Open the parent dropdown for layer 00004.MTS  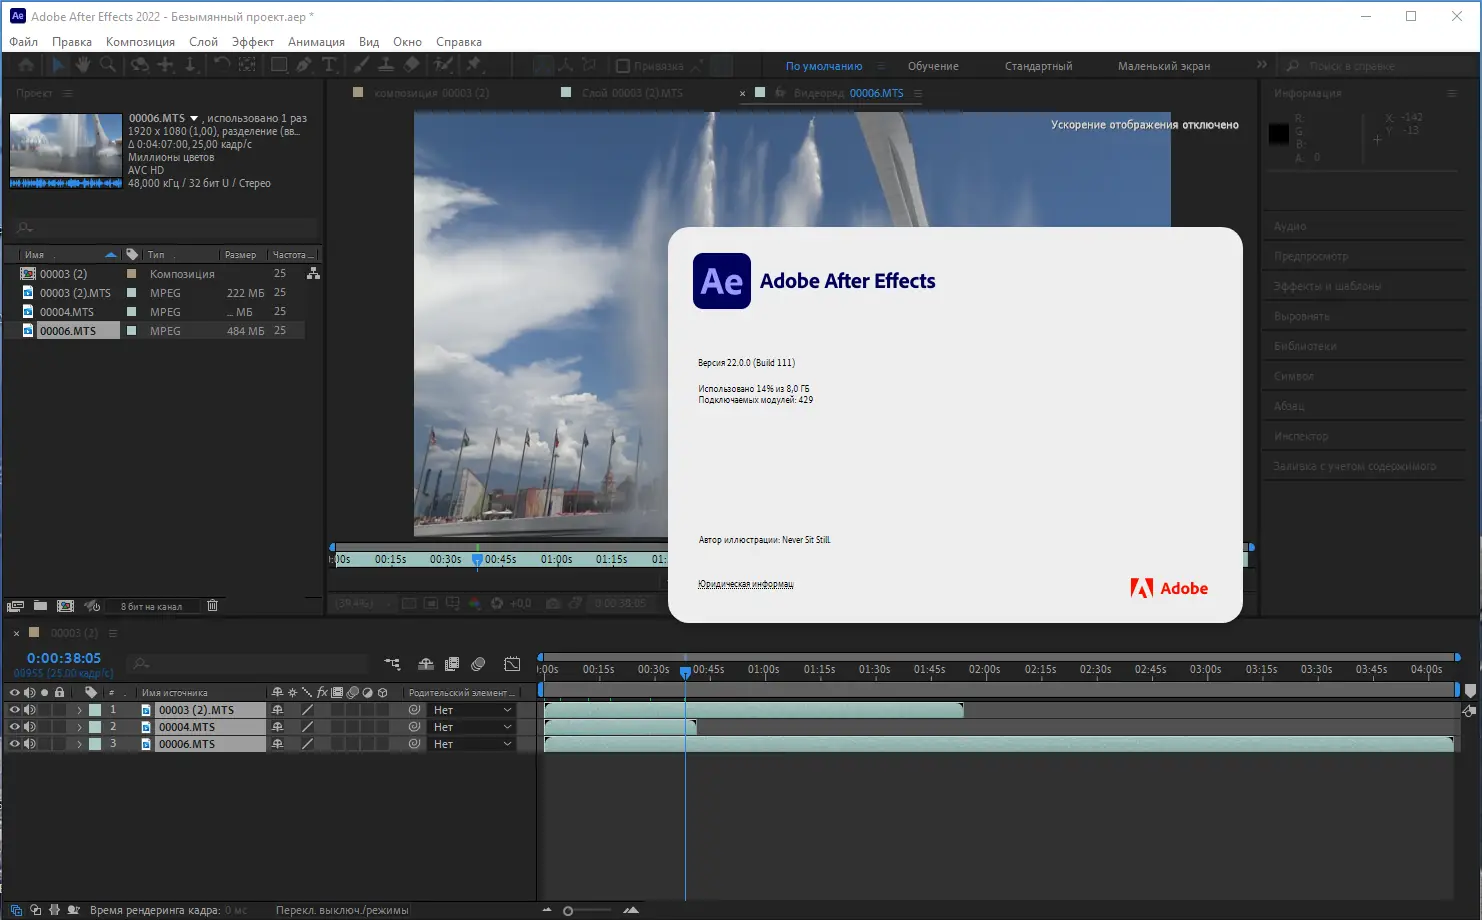coord(472,727)
